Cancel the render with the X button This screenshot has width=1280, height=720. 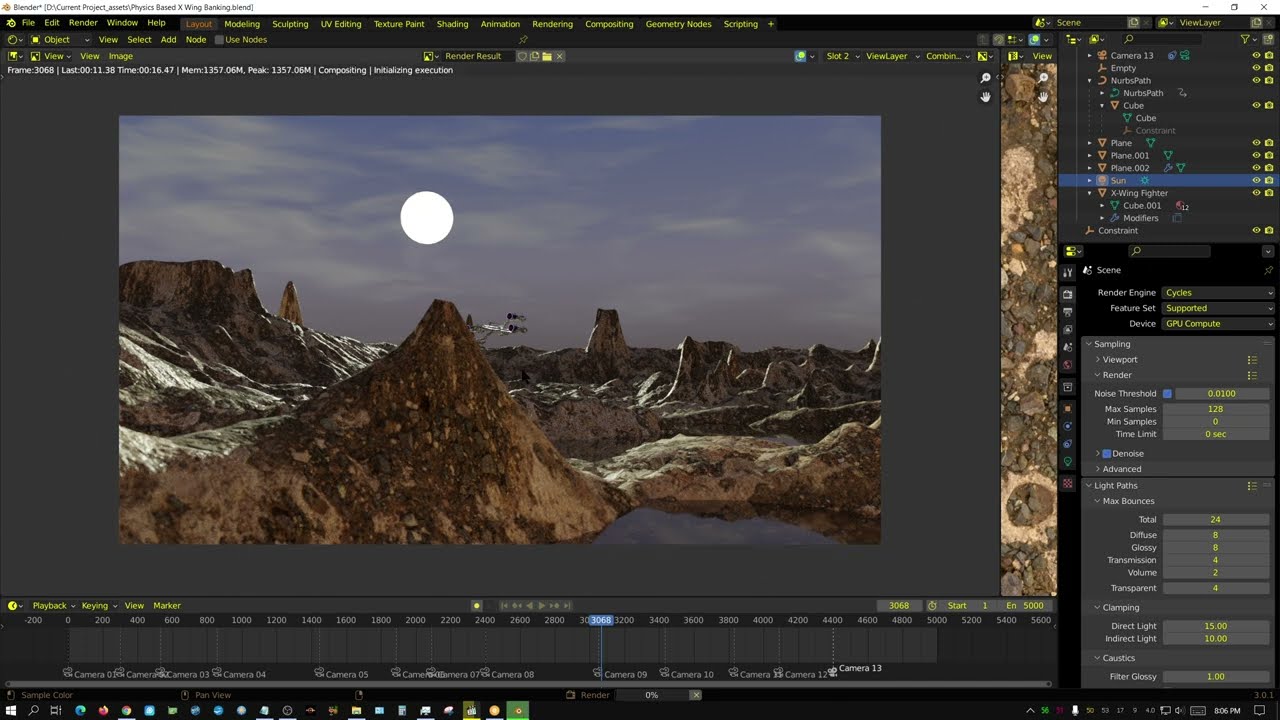tap(695, 695)
